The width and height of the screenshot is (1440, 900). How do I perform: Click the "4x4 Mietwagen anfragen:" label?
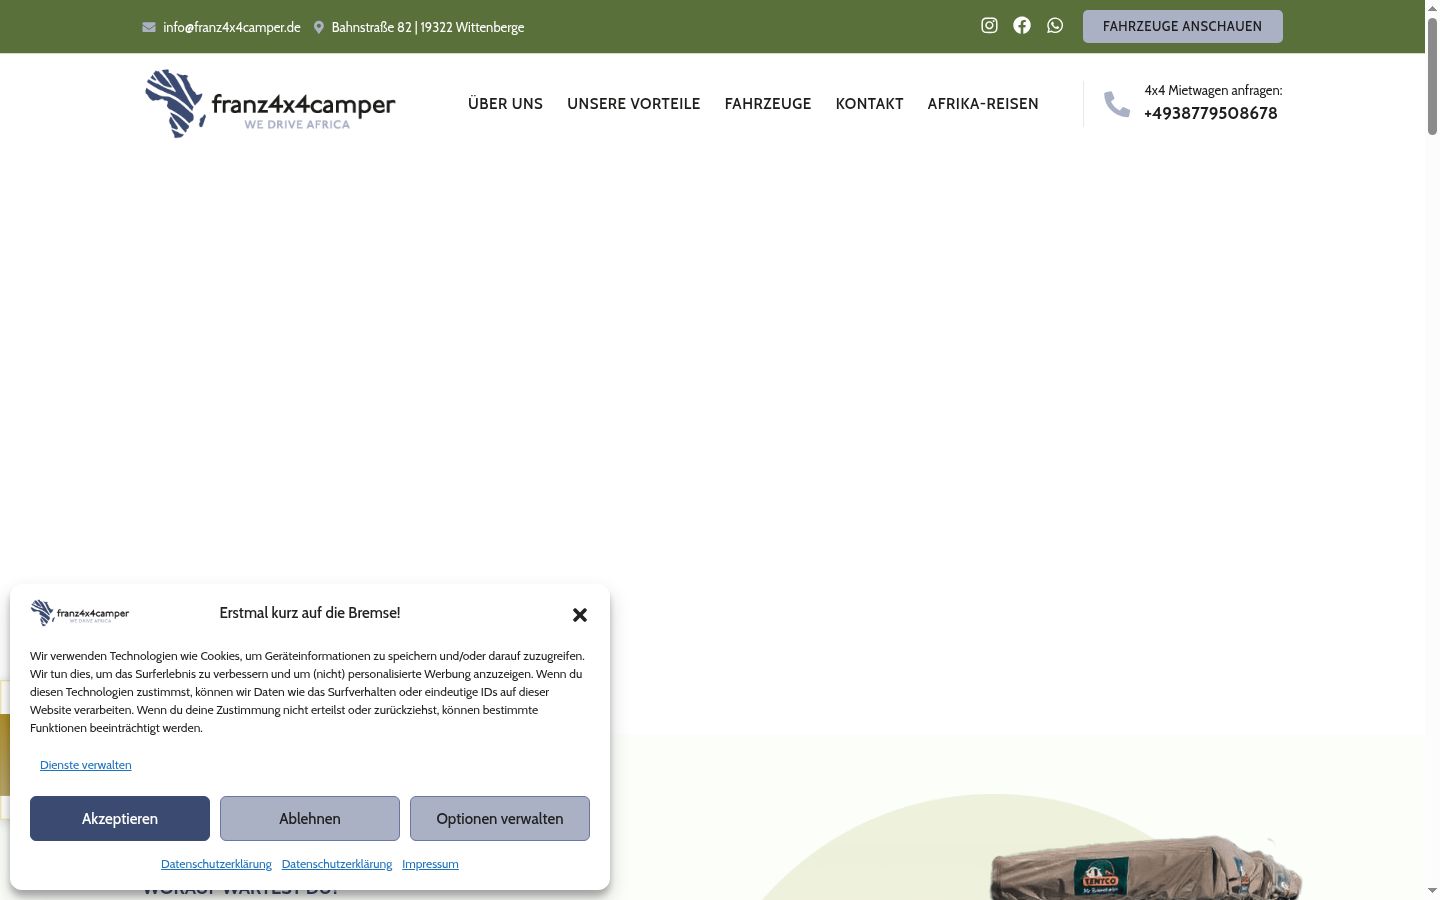coord(1213,90)
